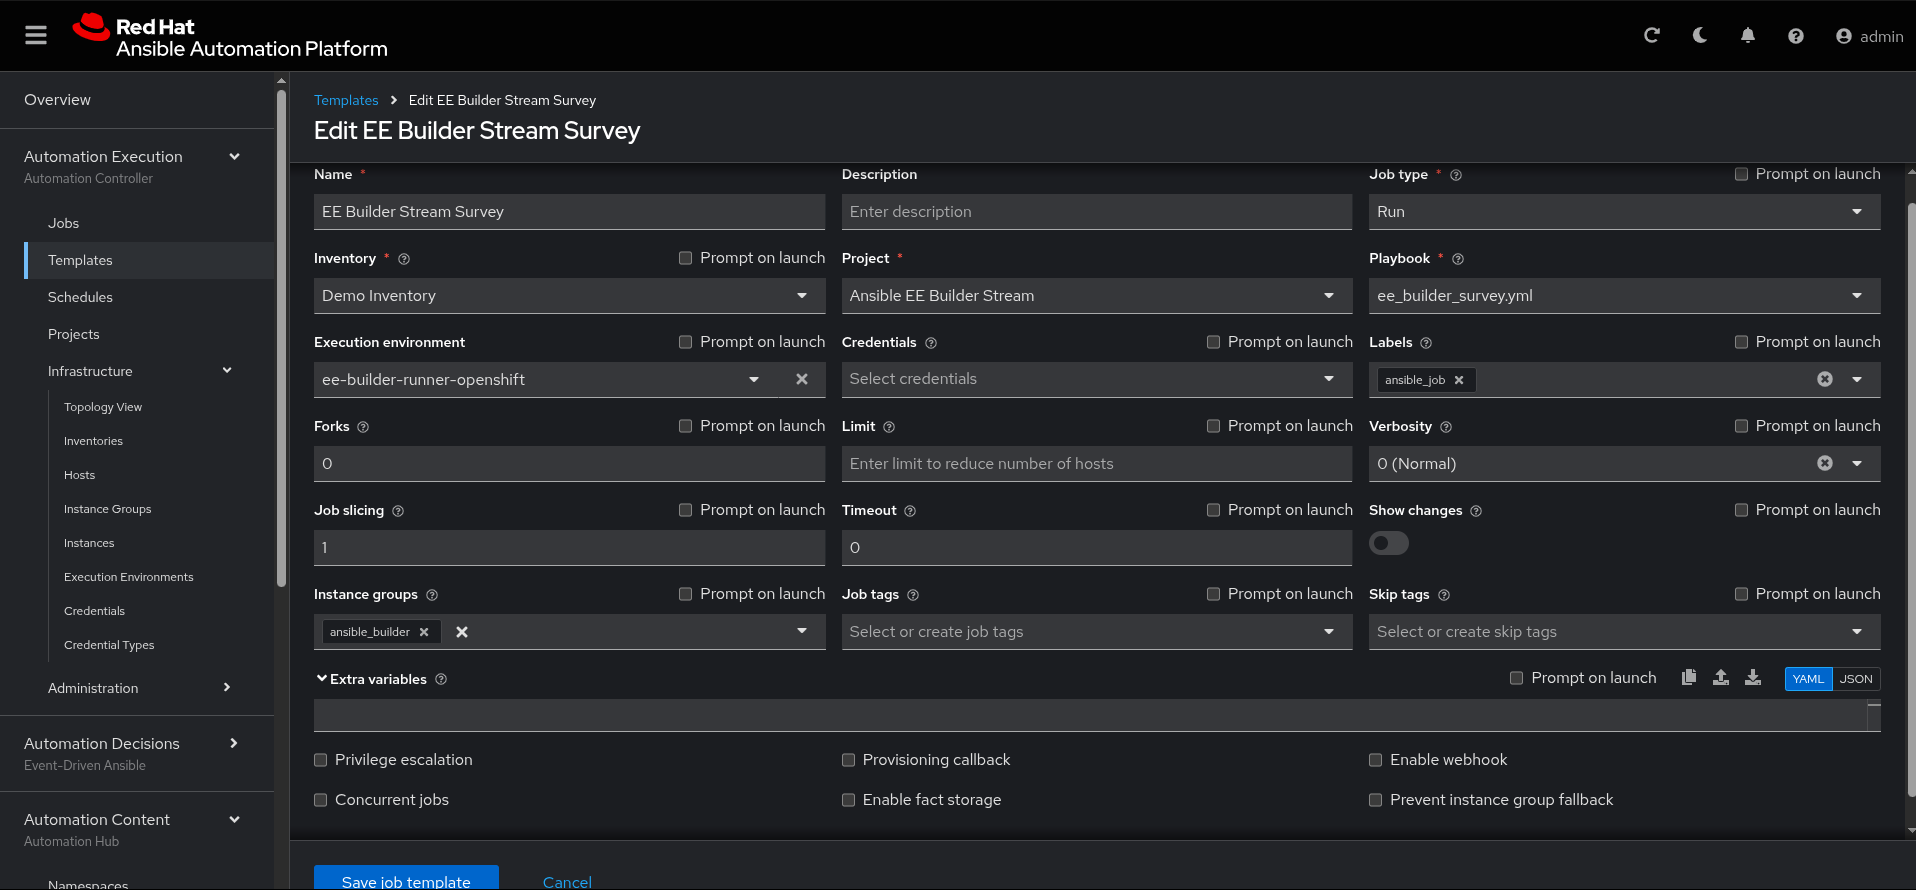Enable Privilege escalation checkbox
This screenshot has height=890, width=1916.
click(321, 760)
